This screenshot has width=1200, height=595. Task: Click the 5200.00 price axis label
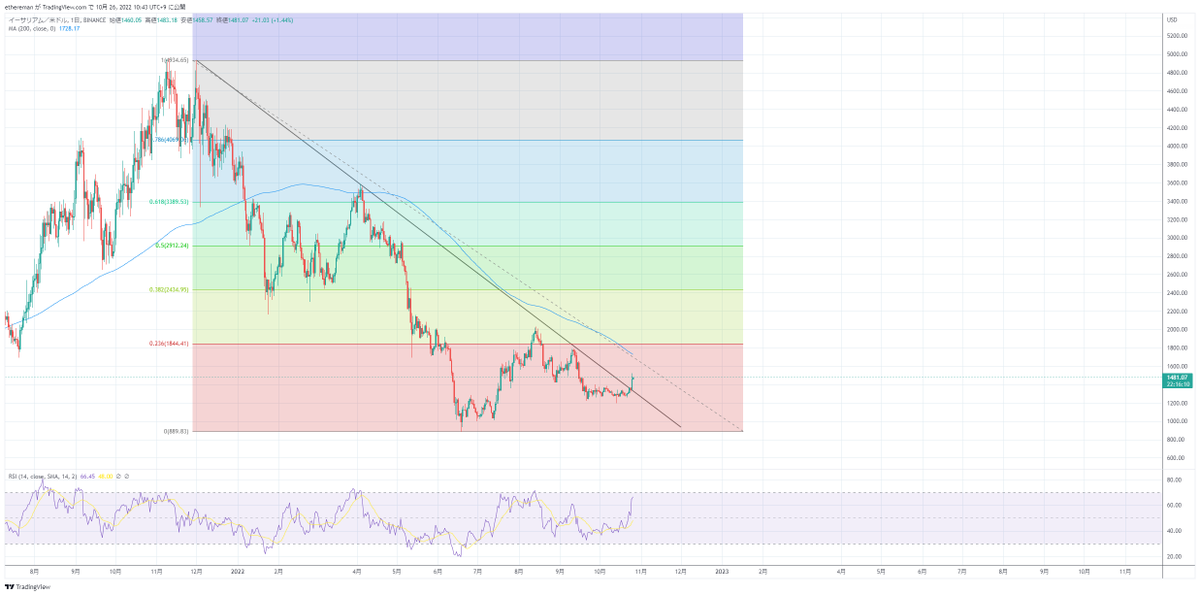click(x=1176, y=36)
